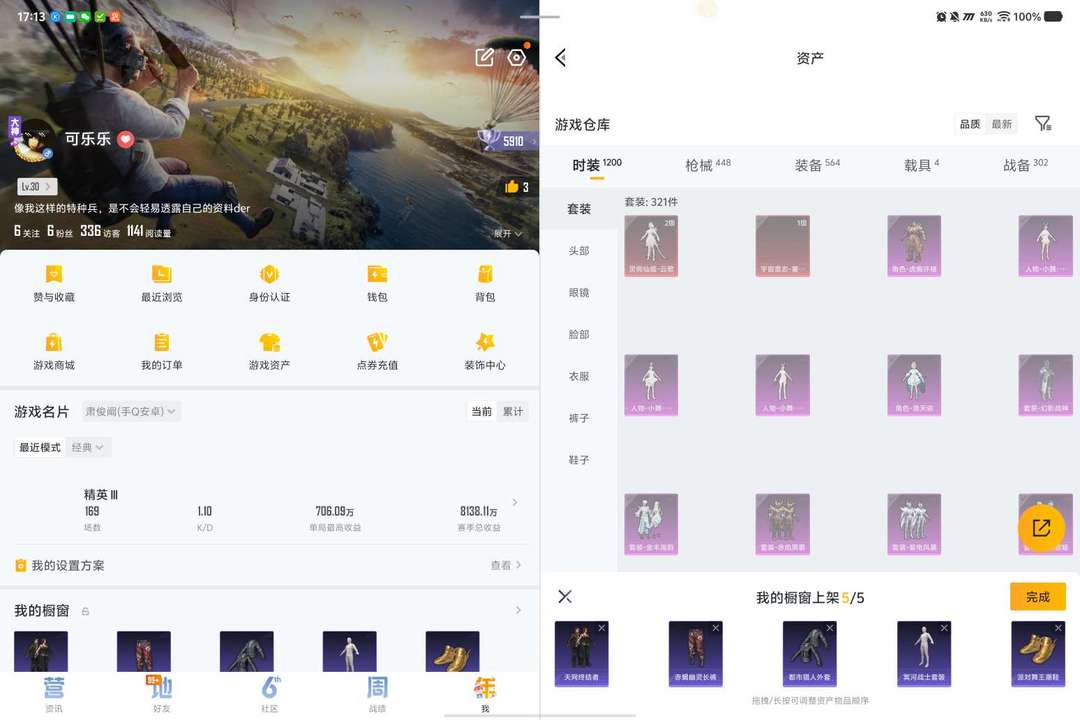Image resolution: width=1080 pixels, height=720 pixels.
Task: Open 社区 in bottom navigation
Action: (269, 693)
